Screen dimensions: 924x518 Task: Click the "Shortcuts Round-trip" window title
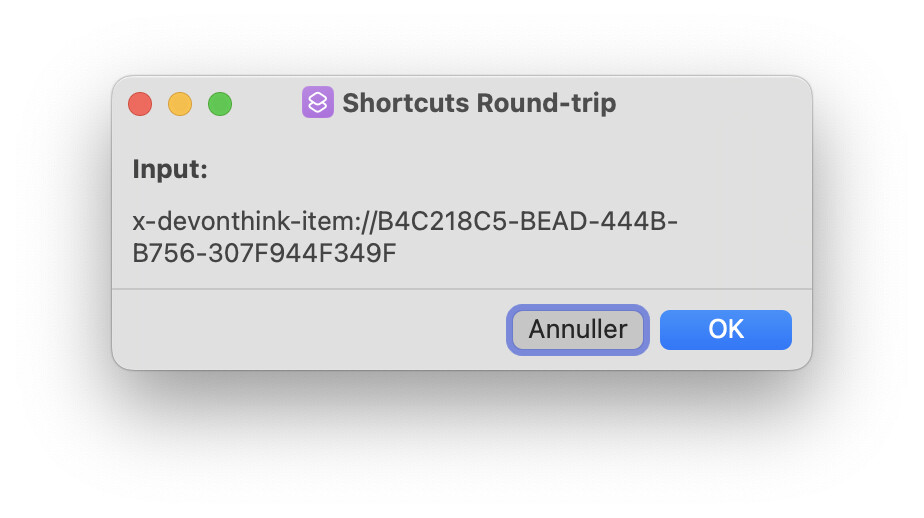pos(478,103)
